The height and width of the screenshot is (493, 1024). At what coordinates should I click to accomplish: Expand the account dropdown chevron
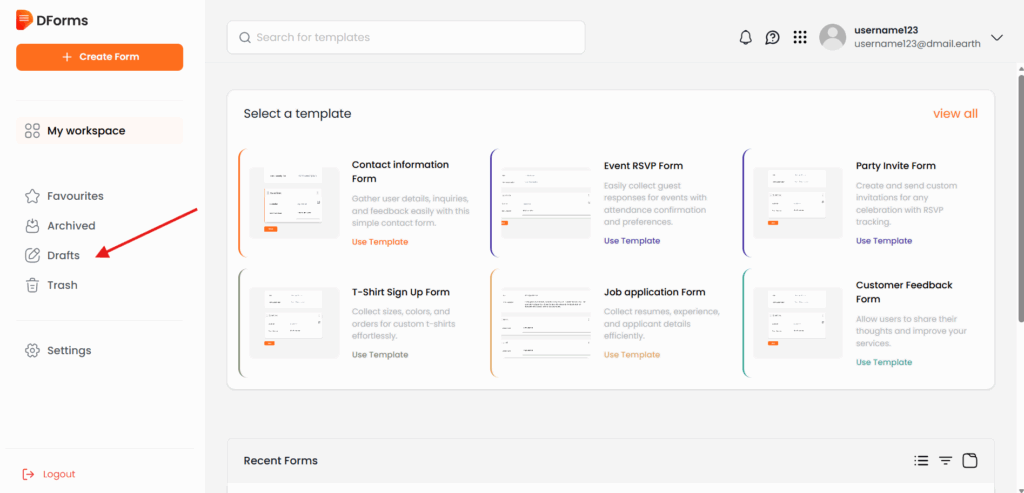996,38
